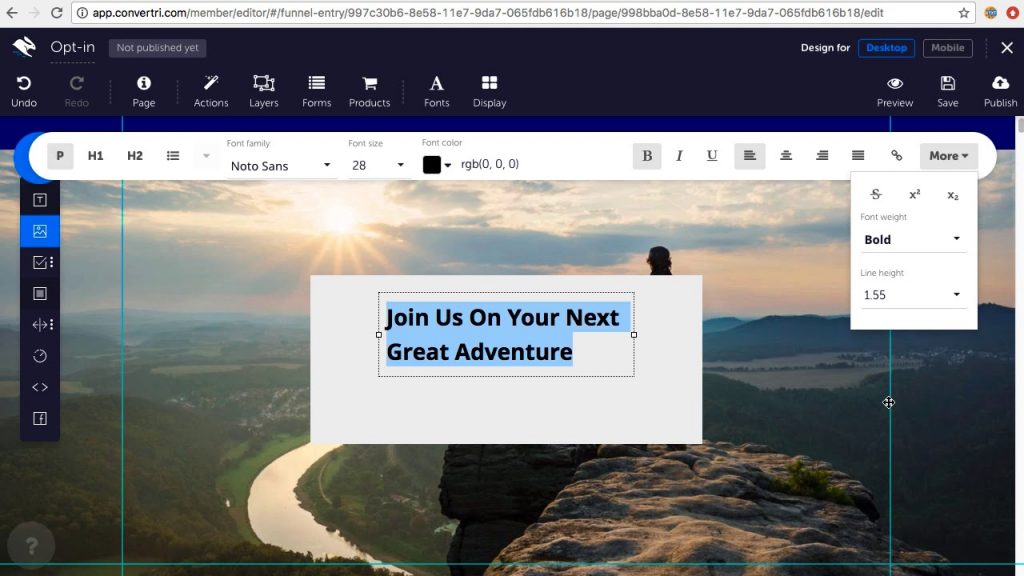Toggle Italic formatting
The height and width of the screenshot is (576, 1024).
click(x=679, y=156)
